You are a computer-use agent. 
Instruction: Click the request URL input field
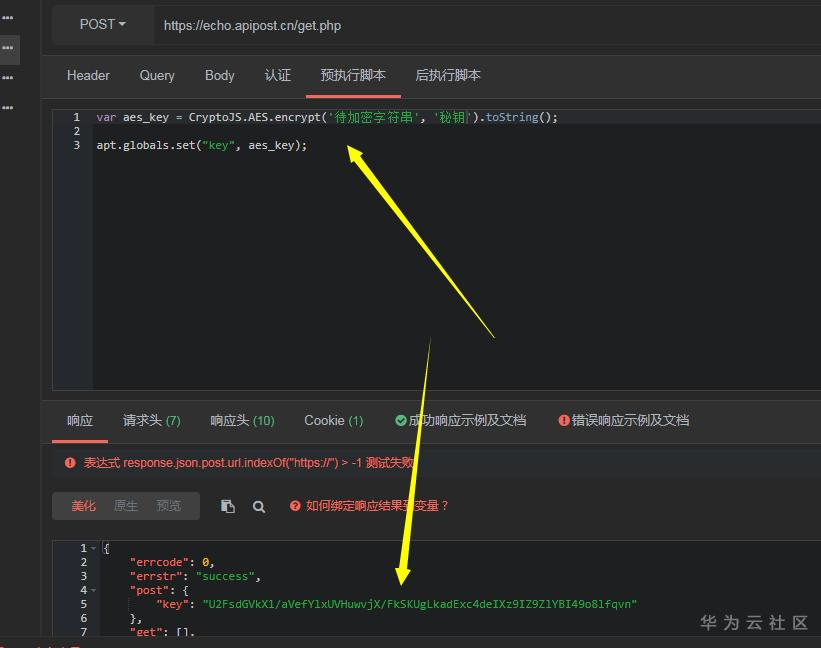tap(487, 26)
